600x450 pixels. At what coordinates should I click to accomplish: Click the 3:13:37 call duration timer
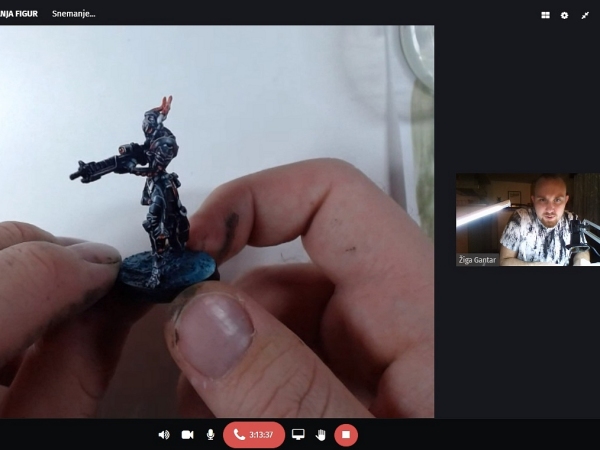pyautogui.click(x=262, y=435)
